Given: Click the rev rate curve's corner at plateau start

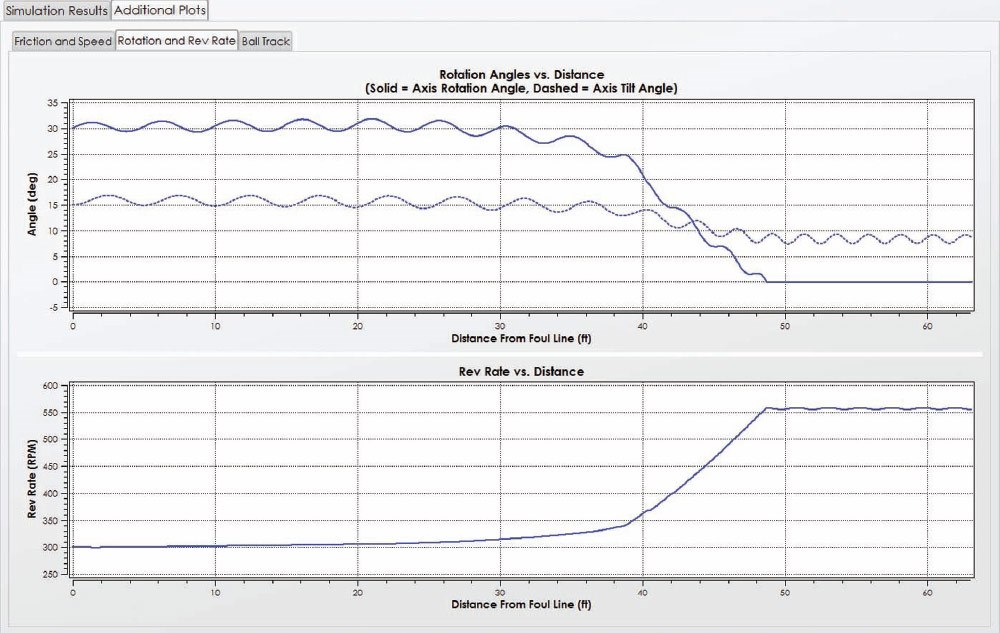Looking at the screenshot, I should pyautogui.click(x=766, y=408).
